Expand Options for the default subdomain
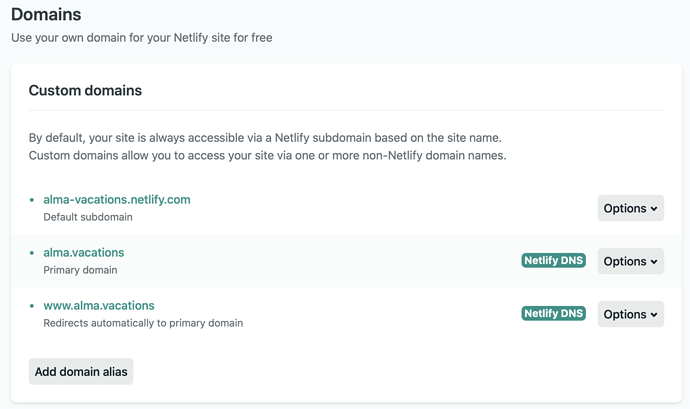Screen dimensions: 690x409 point(630,209)
